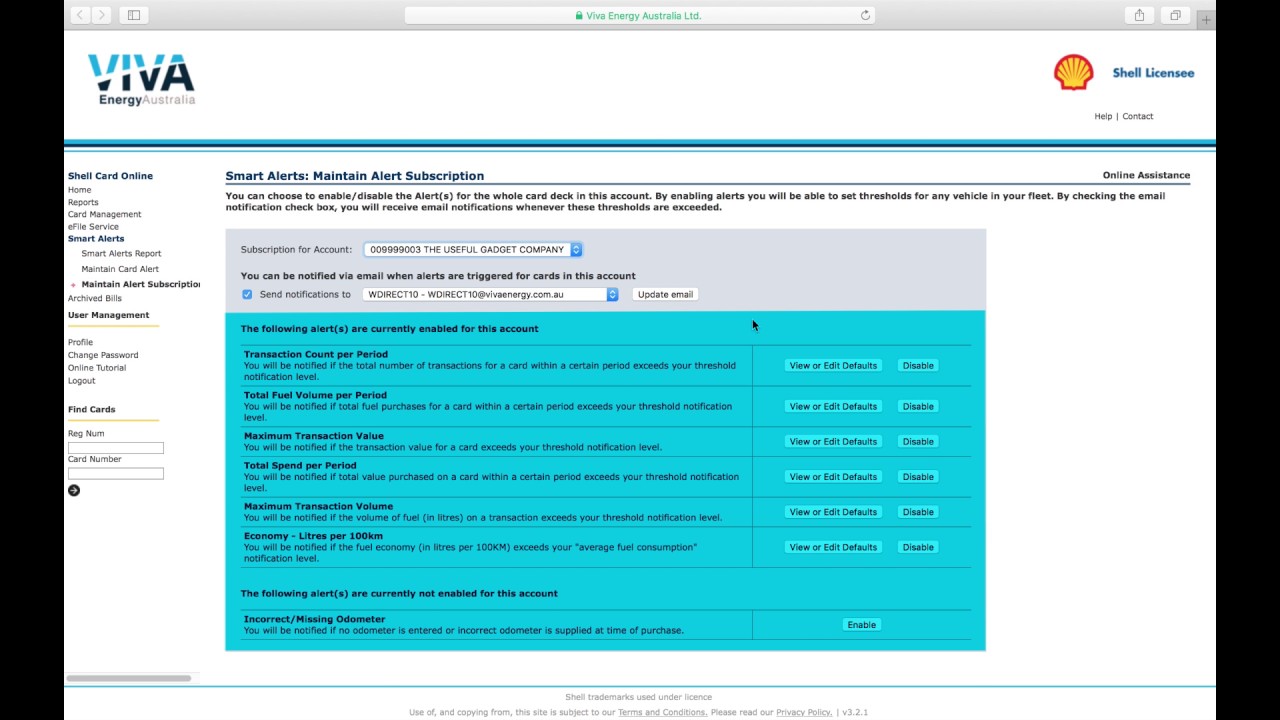Click the User Management heading
This screenshot has height=720, width=1280.
coord(108,315)
